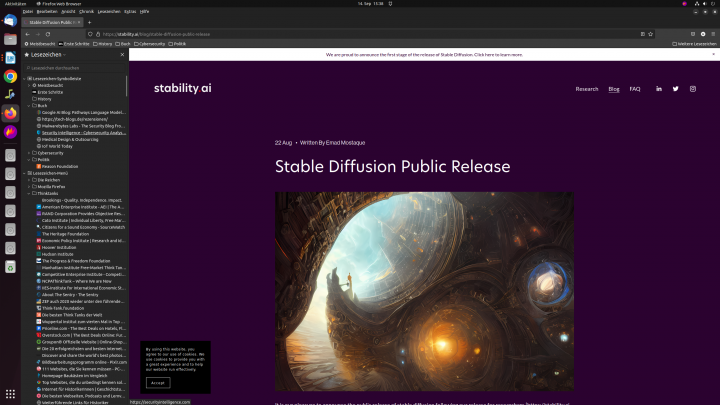Dismiss the white announcement banner
720x405 pixels.
click(714, 54)
